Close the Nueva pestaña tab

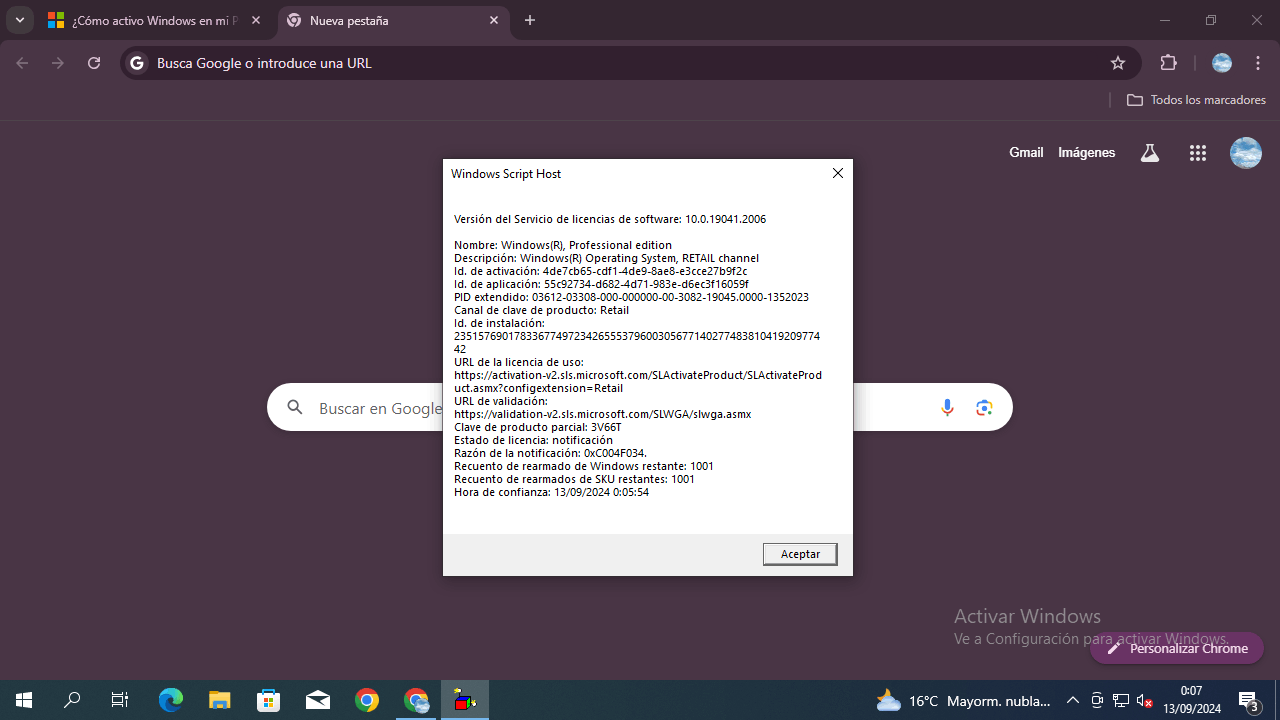(x=494, y=20)
